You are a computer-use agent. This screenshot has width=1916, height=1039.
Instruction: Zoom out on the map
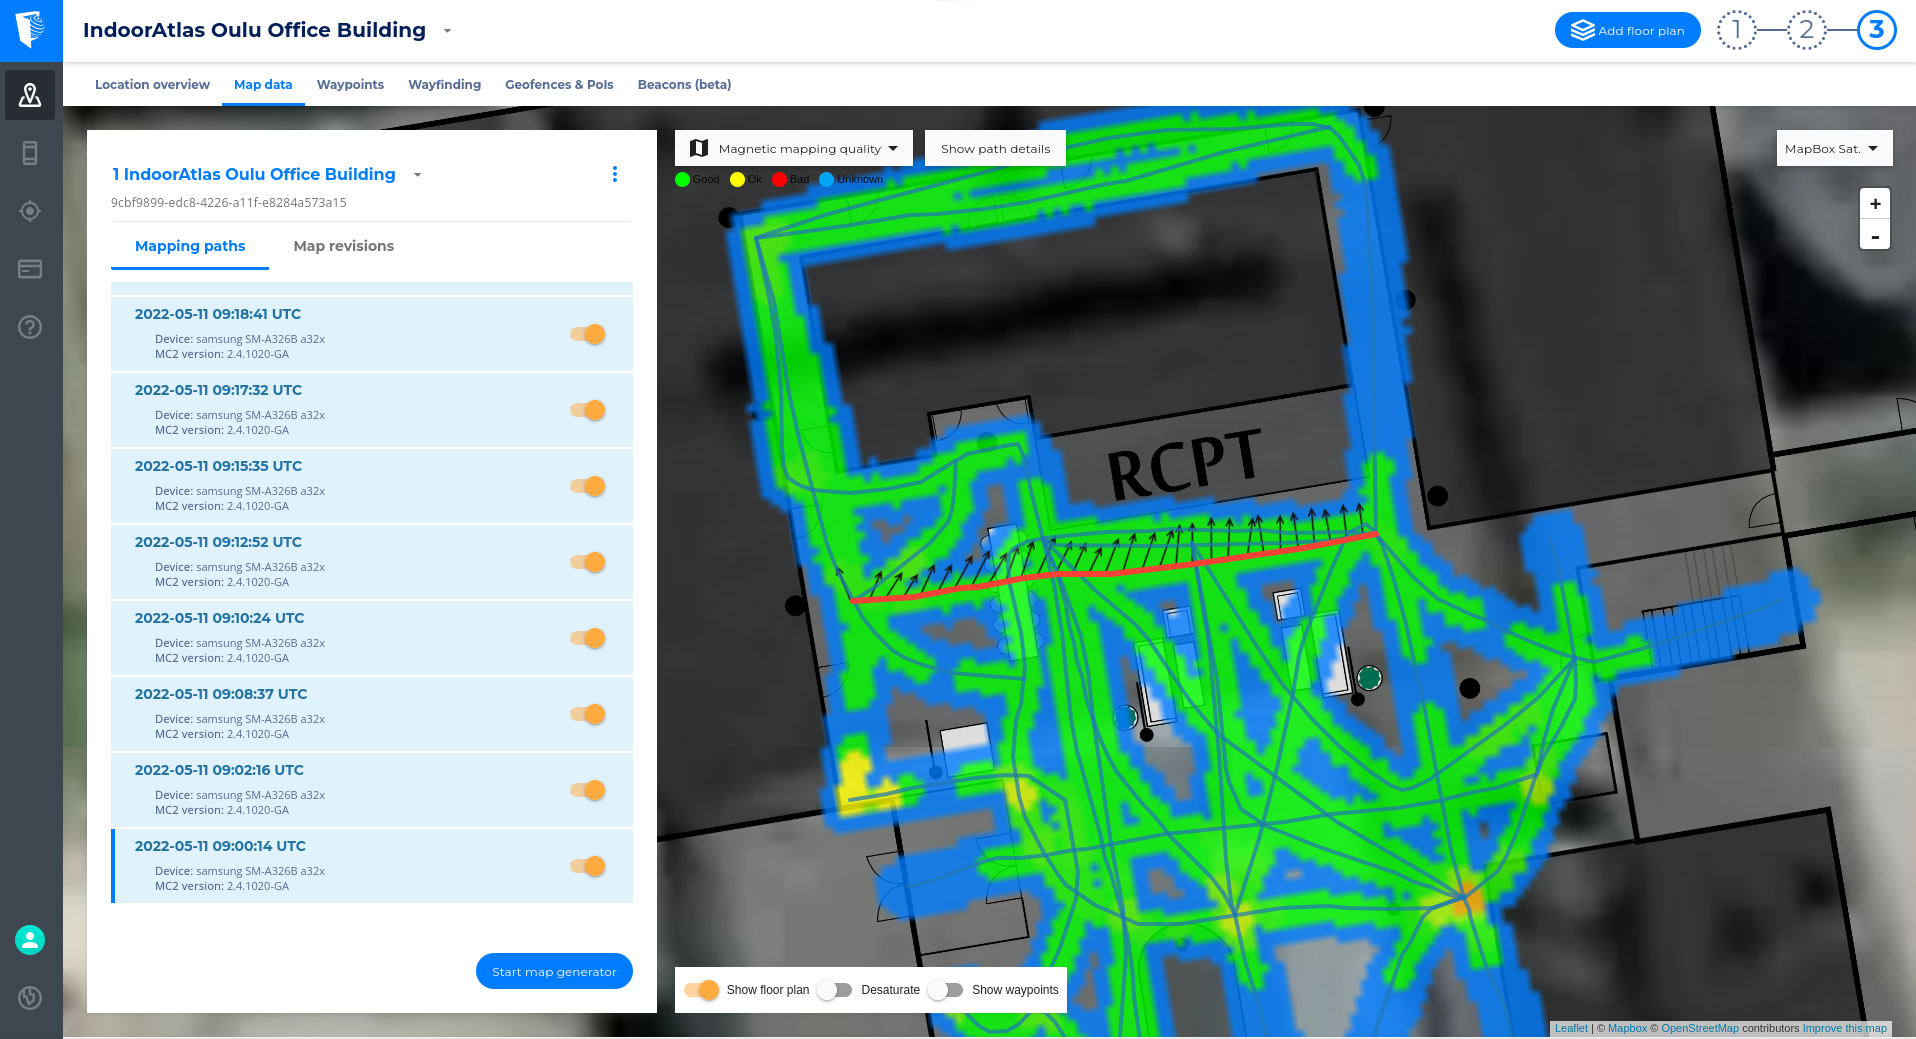(1875, 236)
